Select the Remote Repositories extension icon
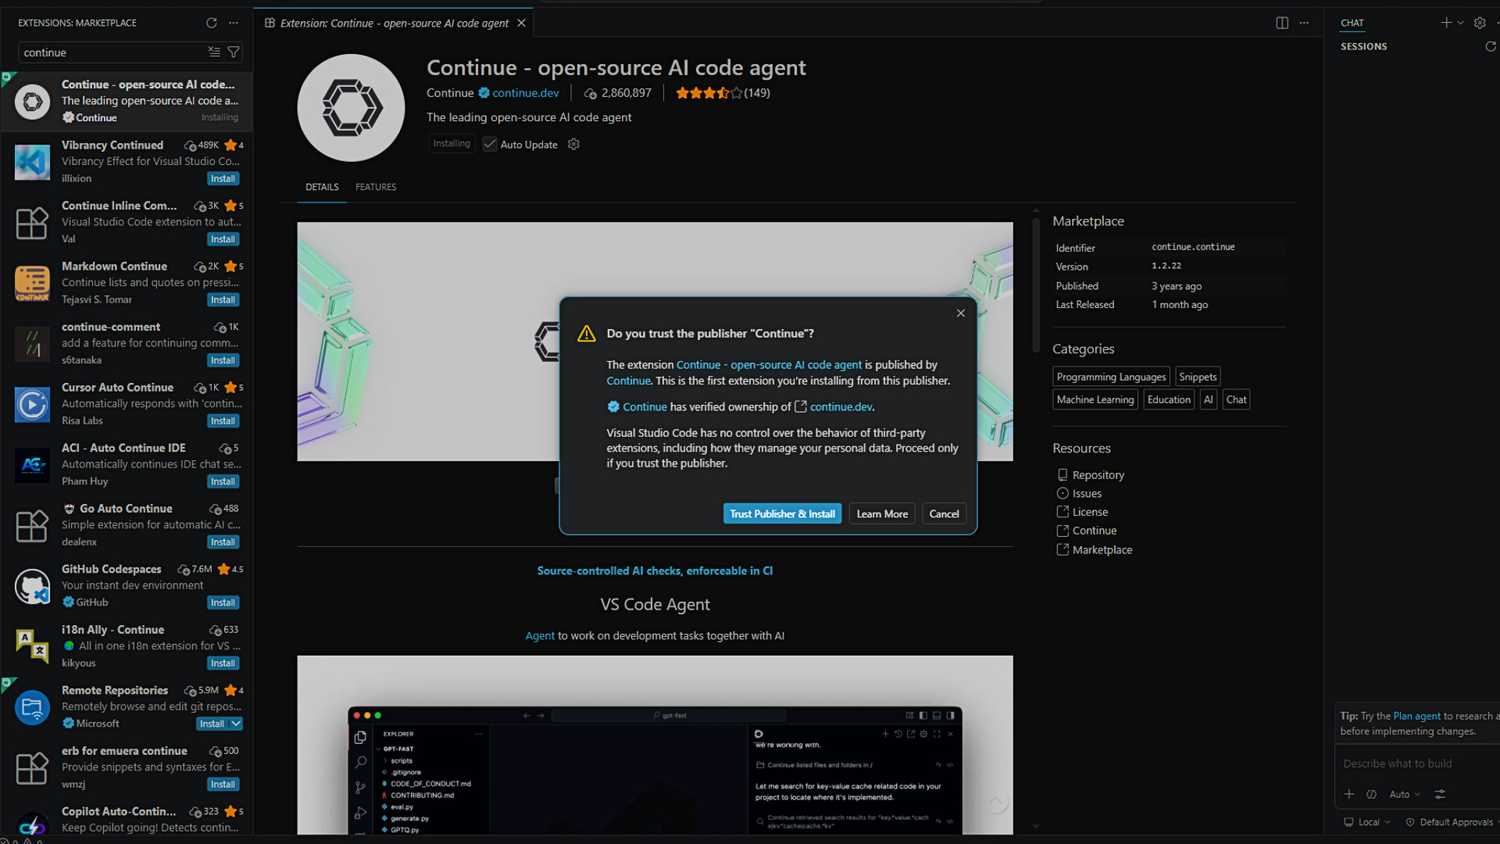This screenshot has width=1500, height=844. (x=32, y=707)
